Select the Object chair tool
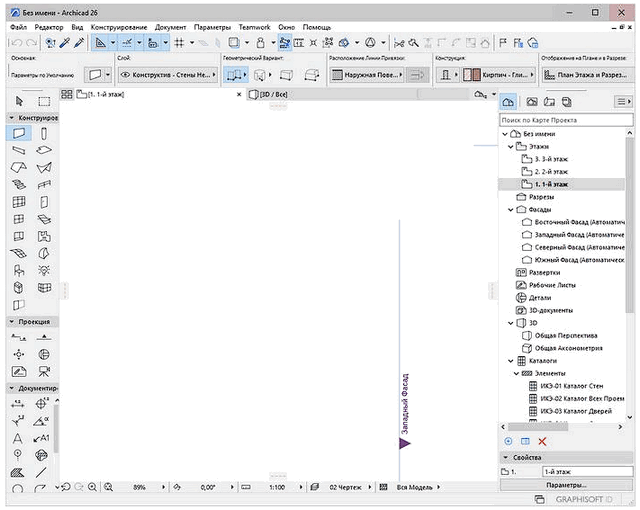 [x=19, y=270]
